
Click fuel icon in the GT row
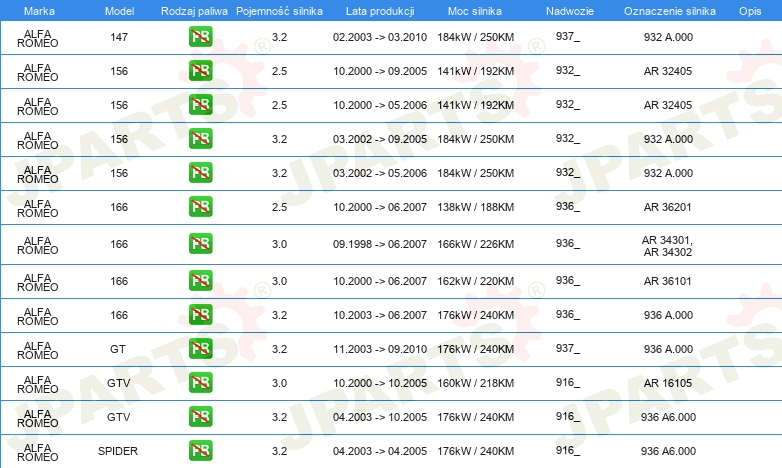point(200,349)
